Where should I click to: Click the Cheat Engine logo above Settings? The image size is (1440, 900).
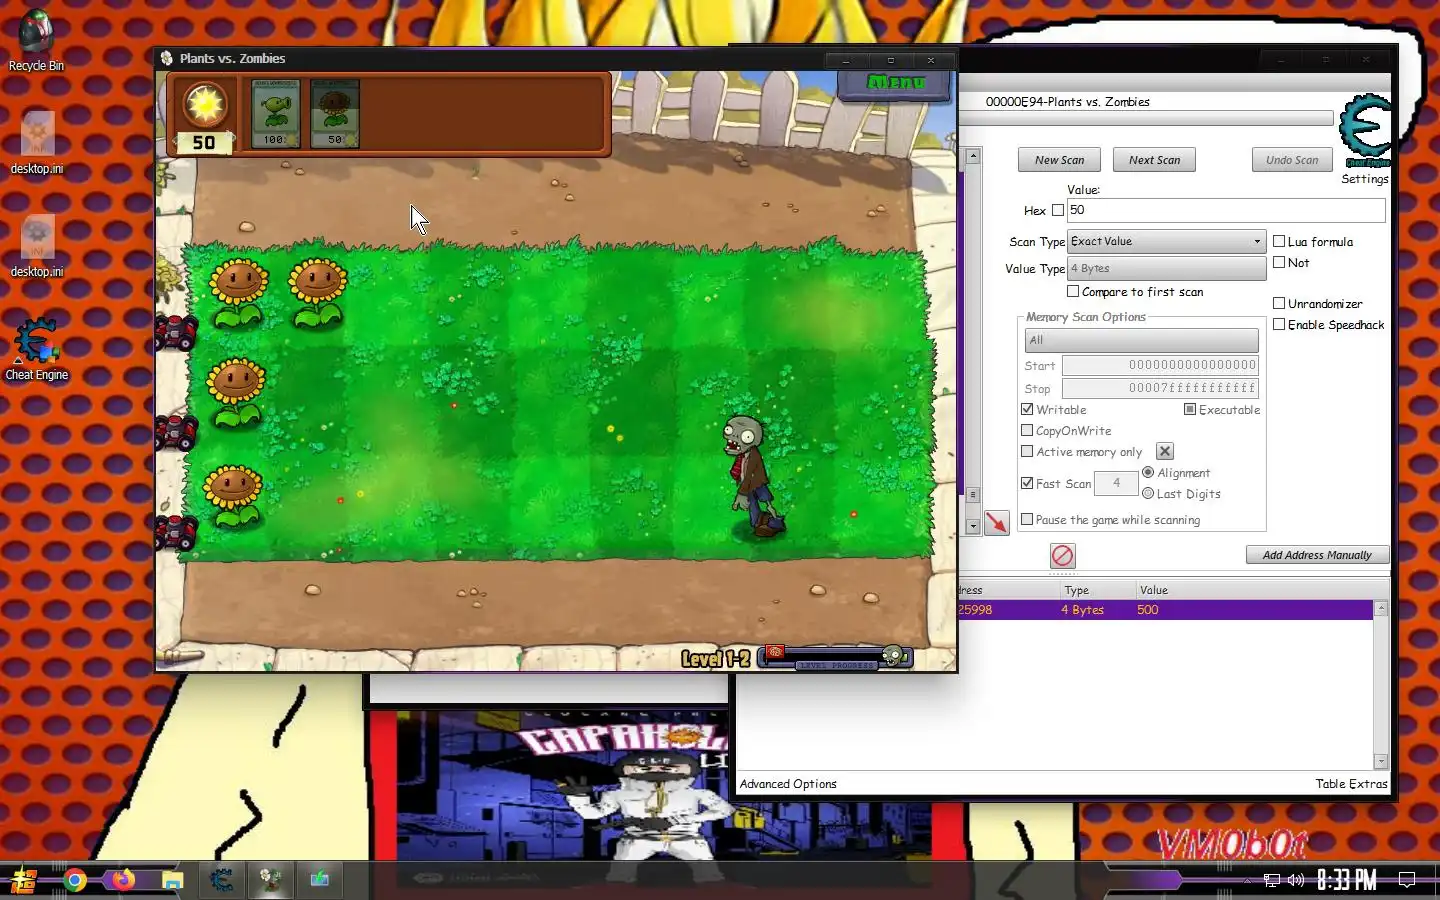1364,129
